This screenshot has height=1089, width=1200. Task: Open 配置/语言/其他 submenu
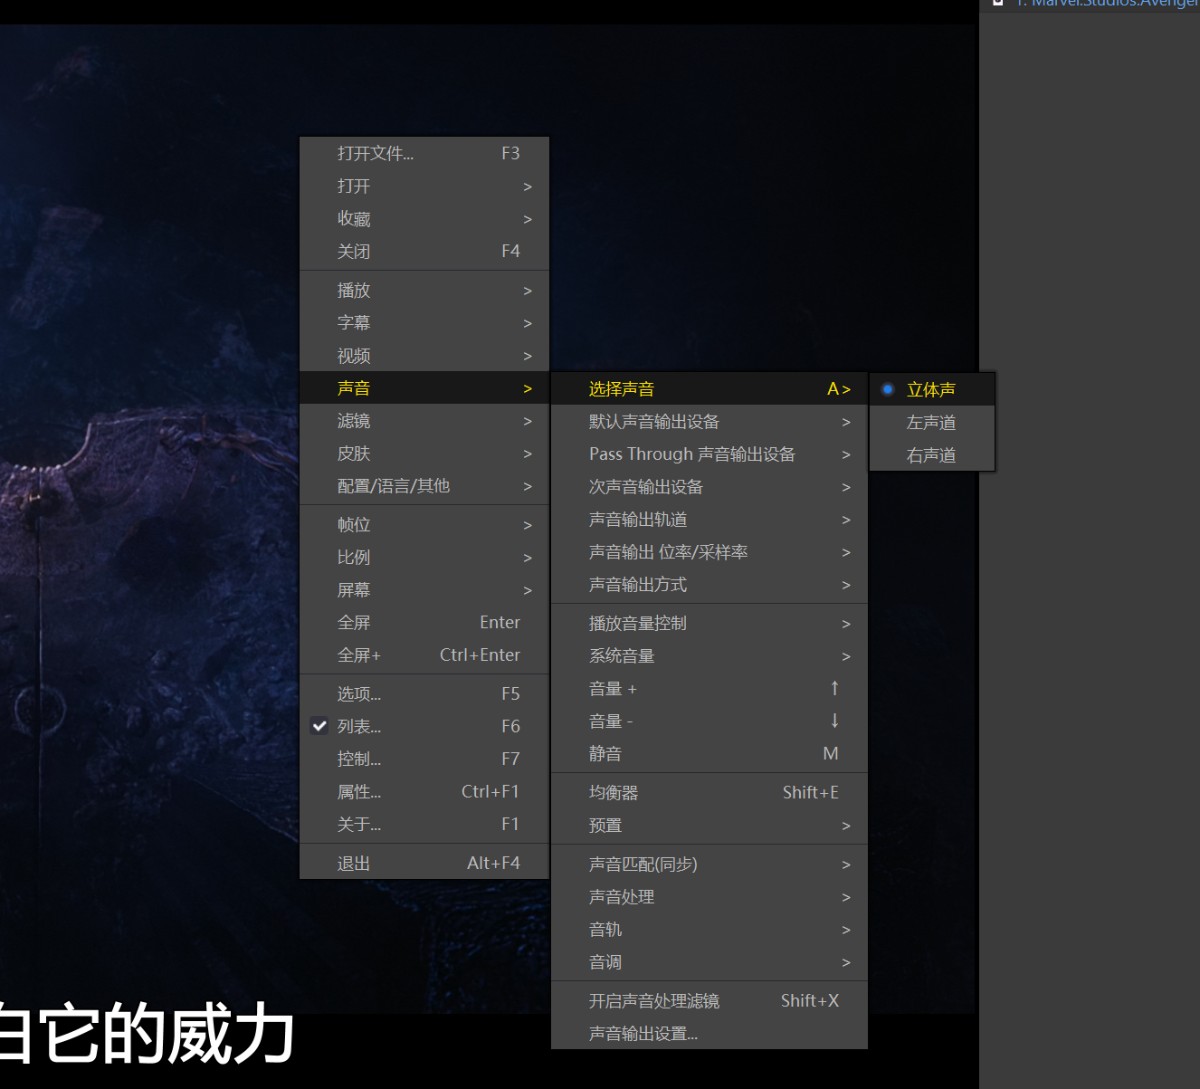click(x=424, y=486)
